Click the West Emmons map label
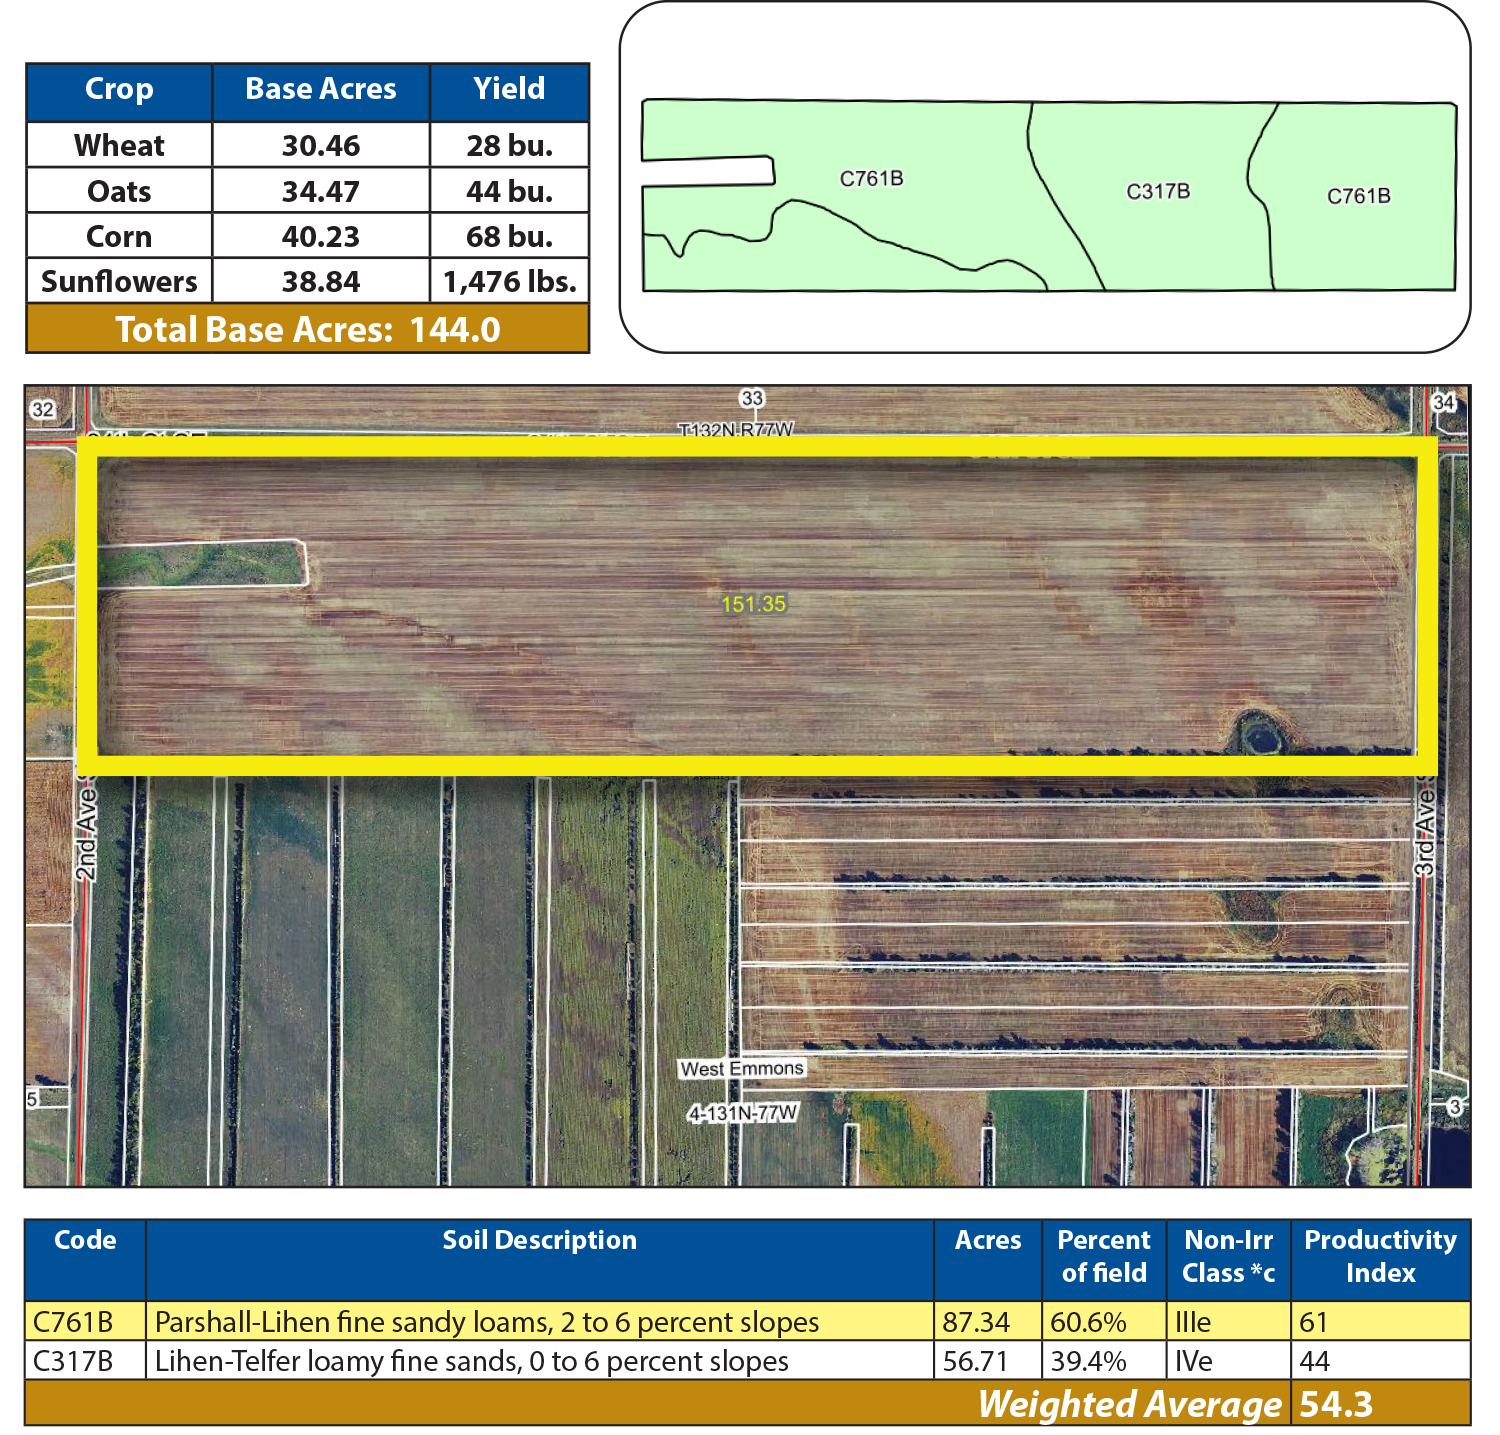 [x=741, y=1068]
